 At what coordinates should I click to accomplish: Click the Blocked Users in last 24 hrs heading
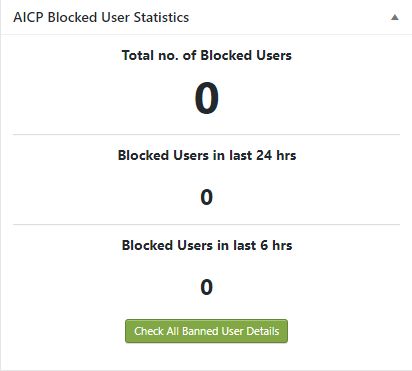coord(207,155)
